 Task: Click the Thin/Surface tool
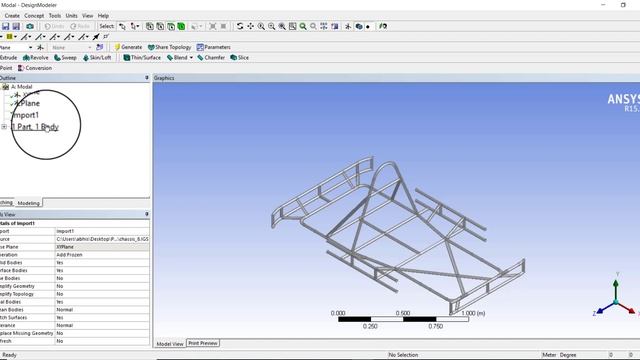tap(142, 58)
